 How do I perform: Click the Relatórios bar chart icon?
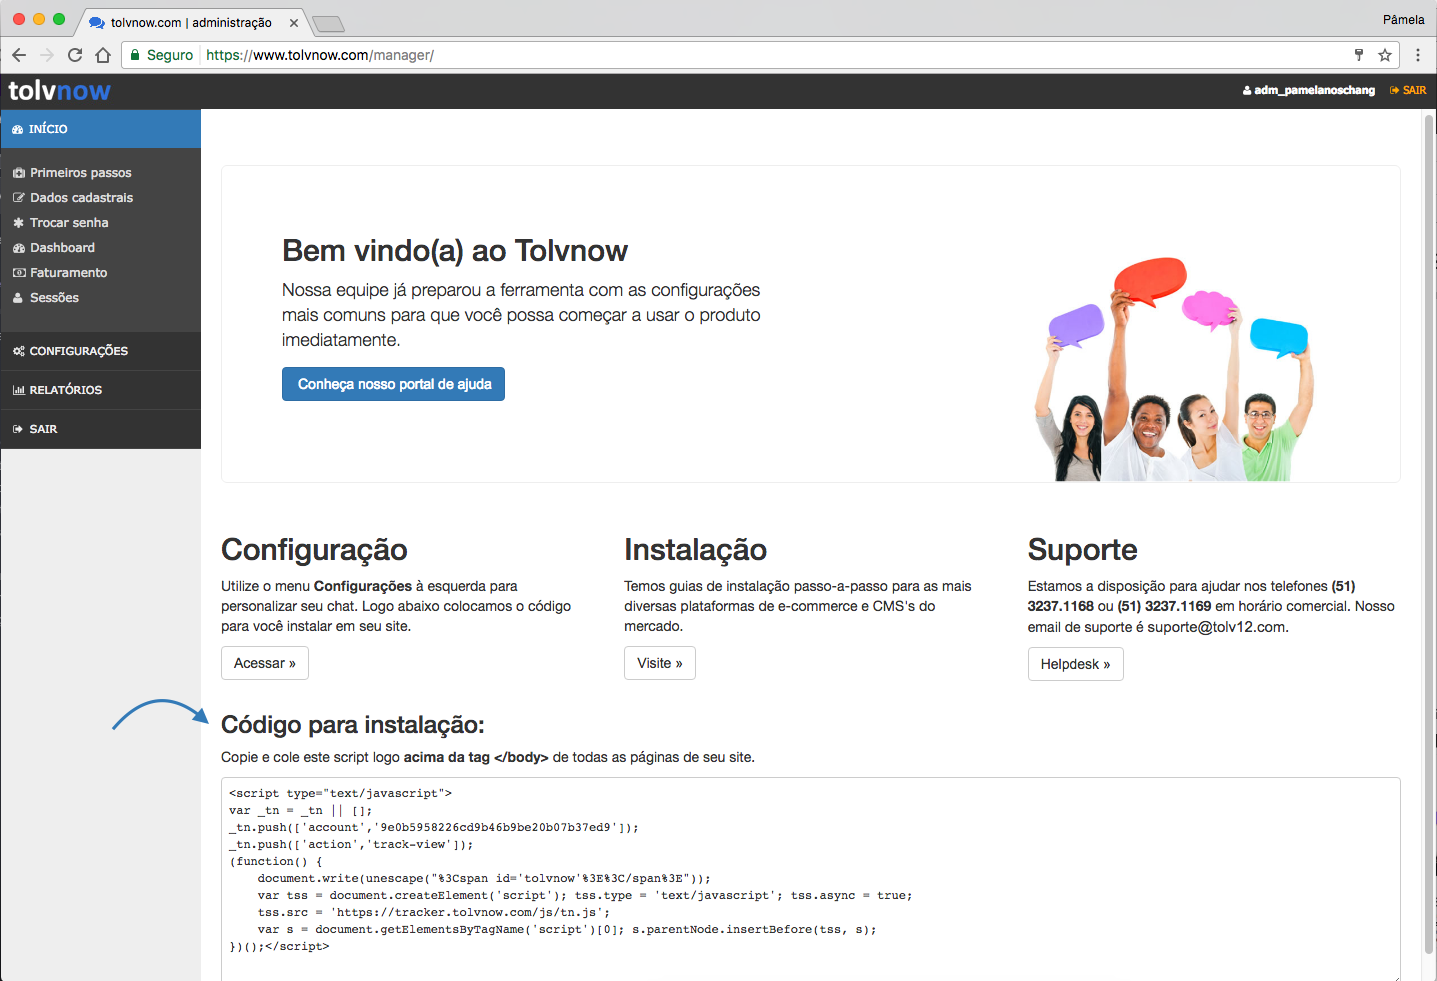(x=19, y=390)
